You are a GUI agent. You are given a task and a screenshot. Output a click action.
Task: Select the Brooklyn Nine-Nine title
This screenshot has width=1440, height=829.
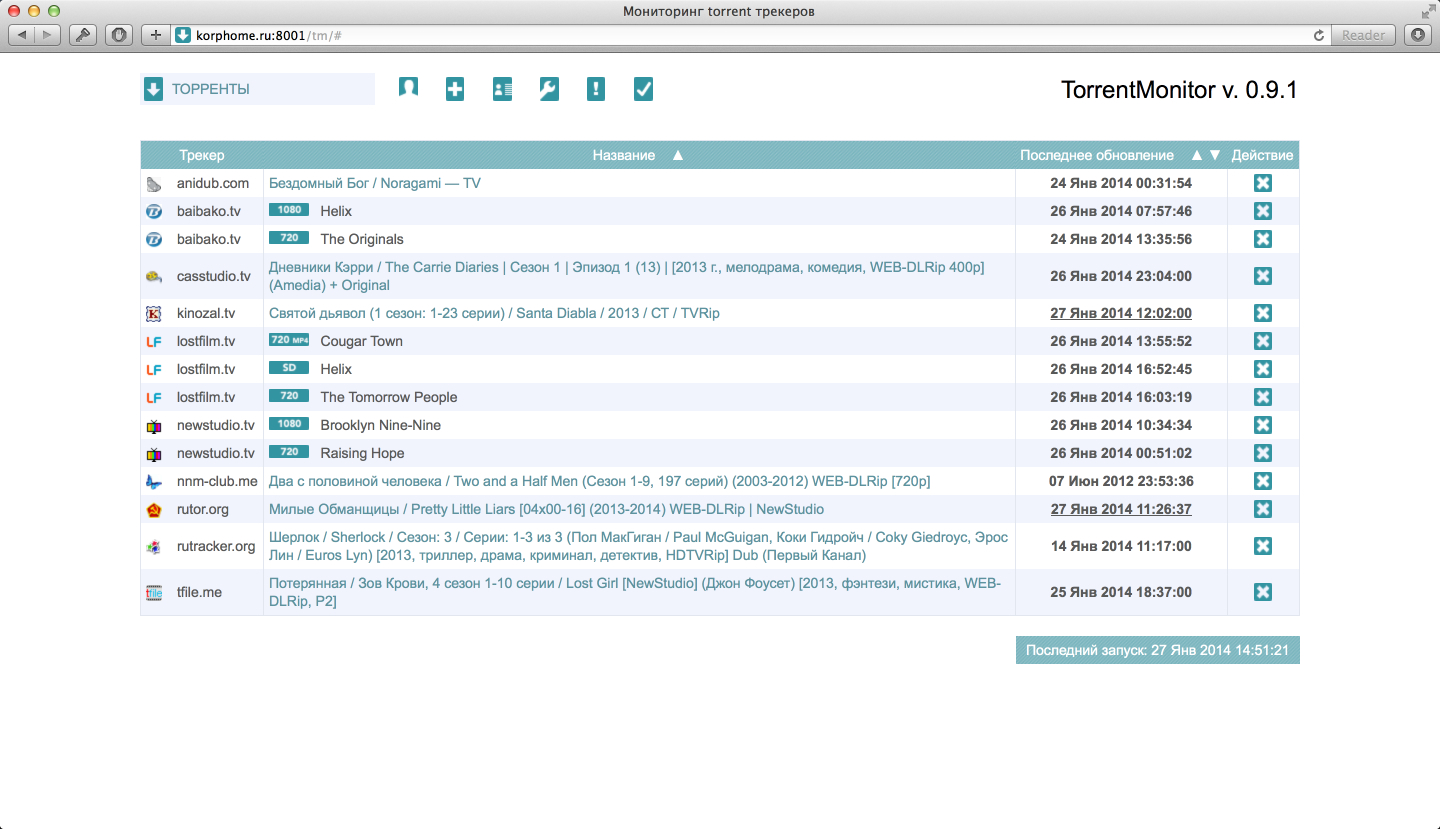coord(381,425)
